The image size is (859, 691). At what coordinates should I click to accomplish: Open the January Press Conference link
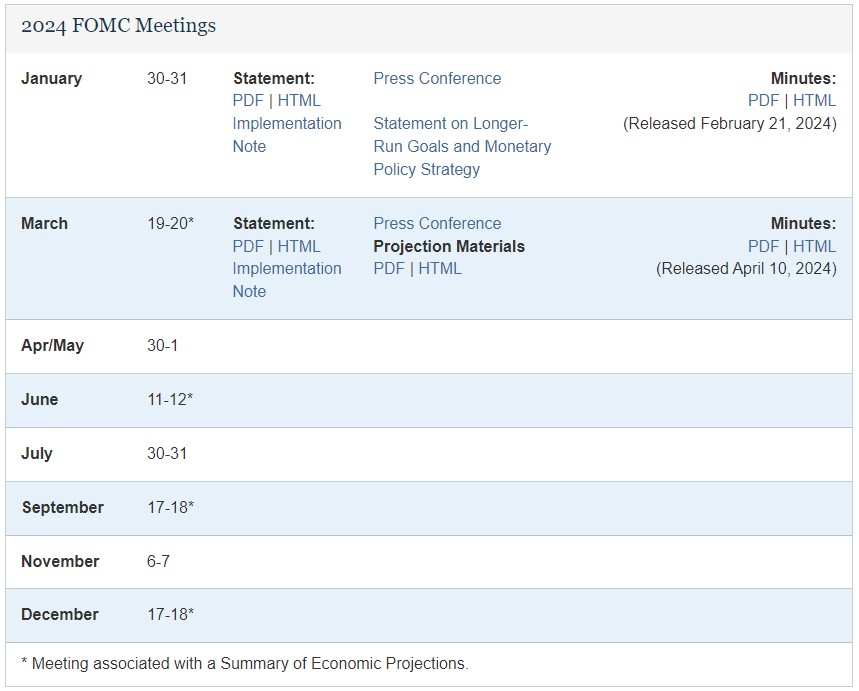point(437,78)
